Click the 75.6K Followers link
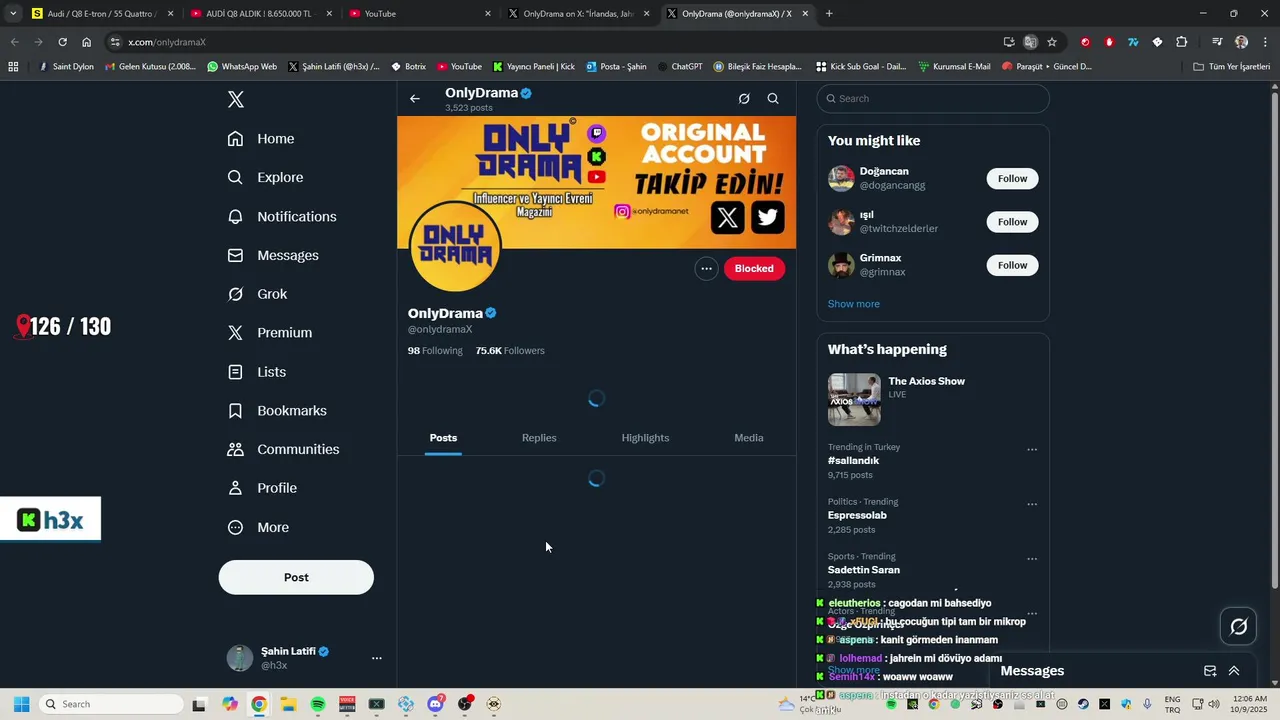 [510, 351]
